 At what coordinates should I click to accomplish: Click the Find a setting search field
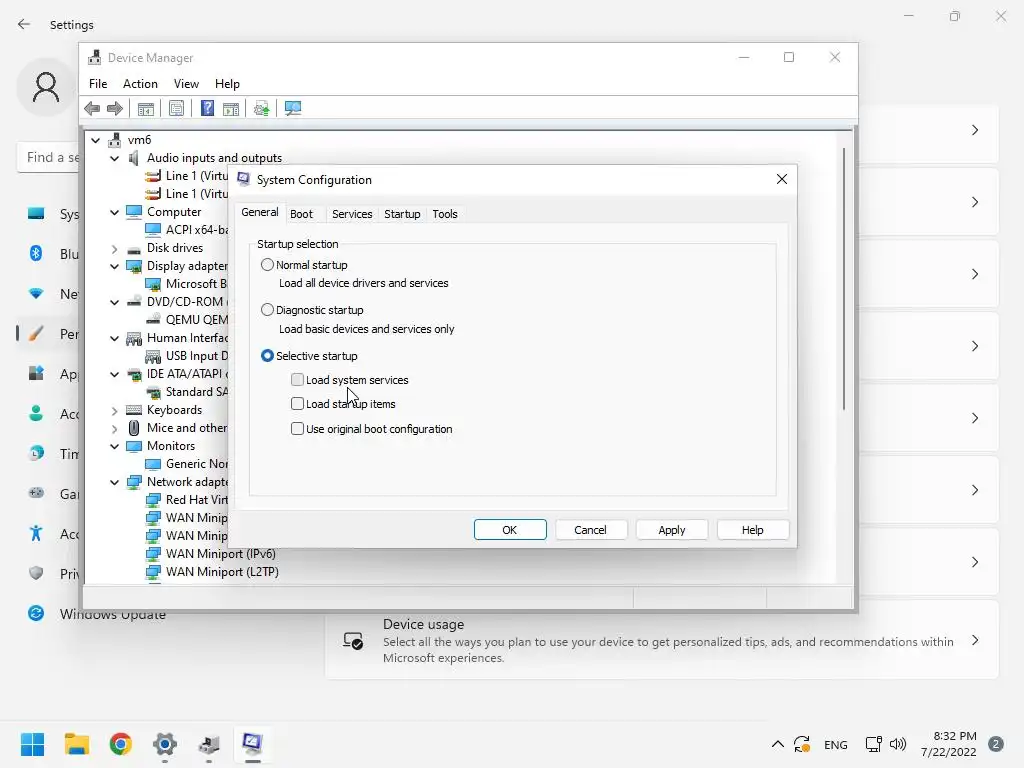[x=50, y=157]
